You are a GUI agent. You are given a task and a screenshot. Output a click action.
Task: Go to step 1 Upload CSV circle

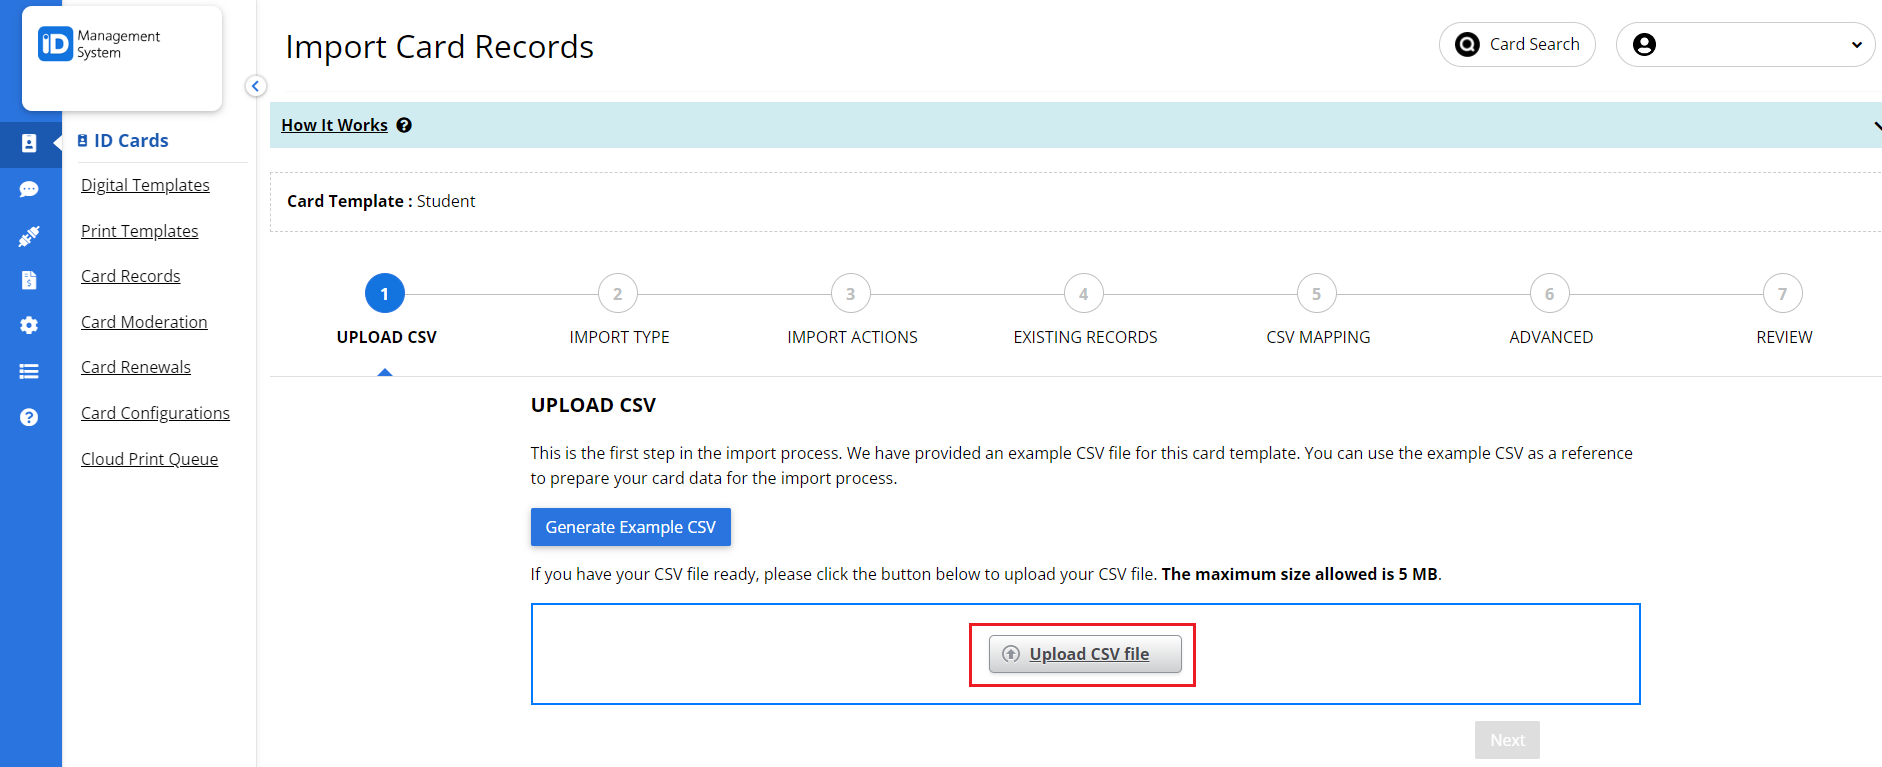coord(385,294)
